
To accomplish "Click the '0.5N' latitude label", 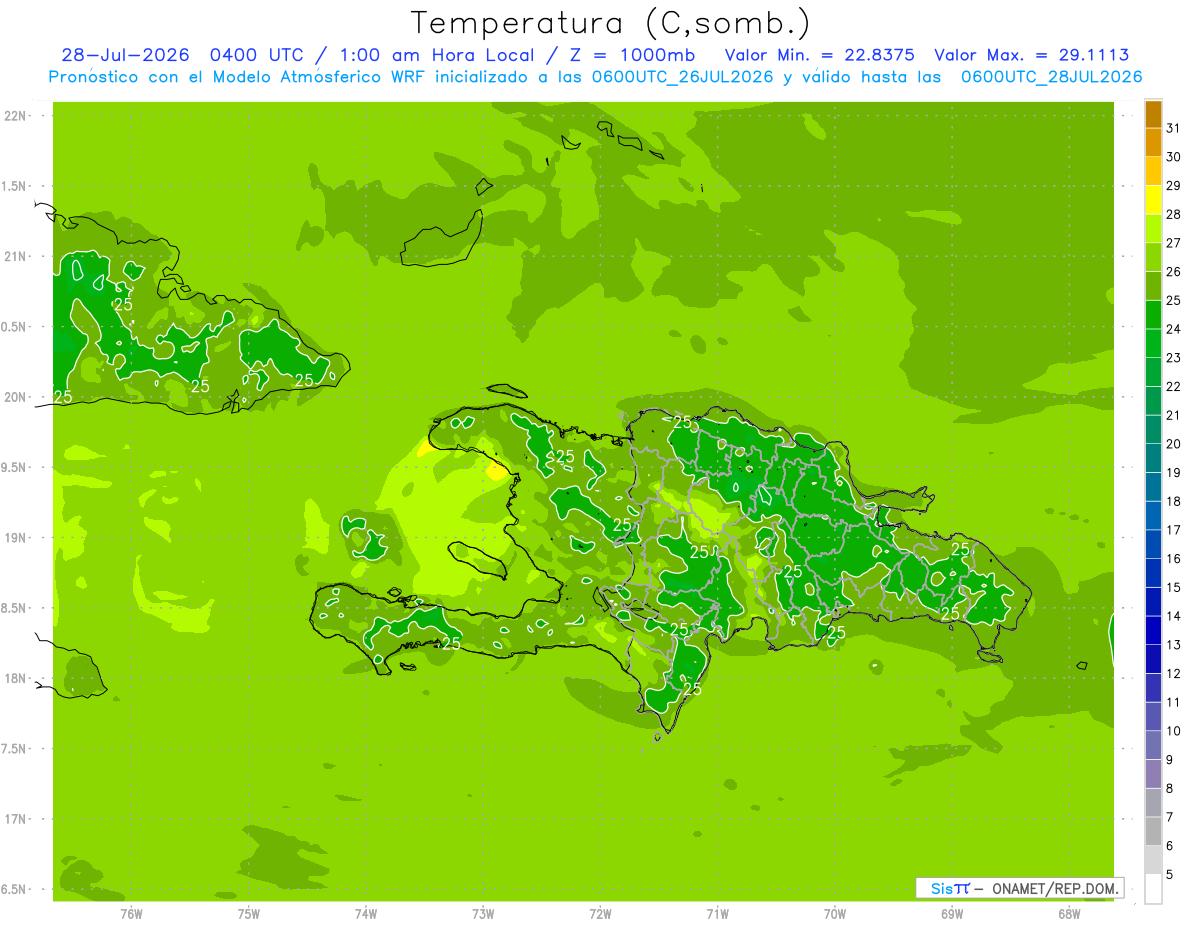I will 15,327.
